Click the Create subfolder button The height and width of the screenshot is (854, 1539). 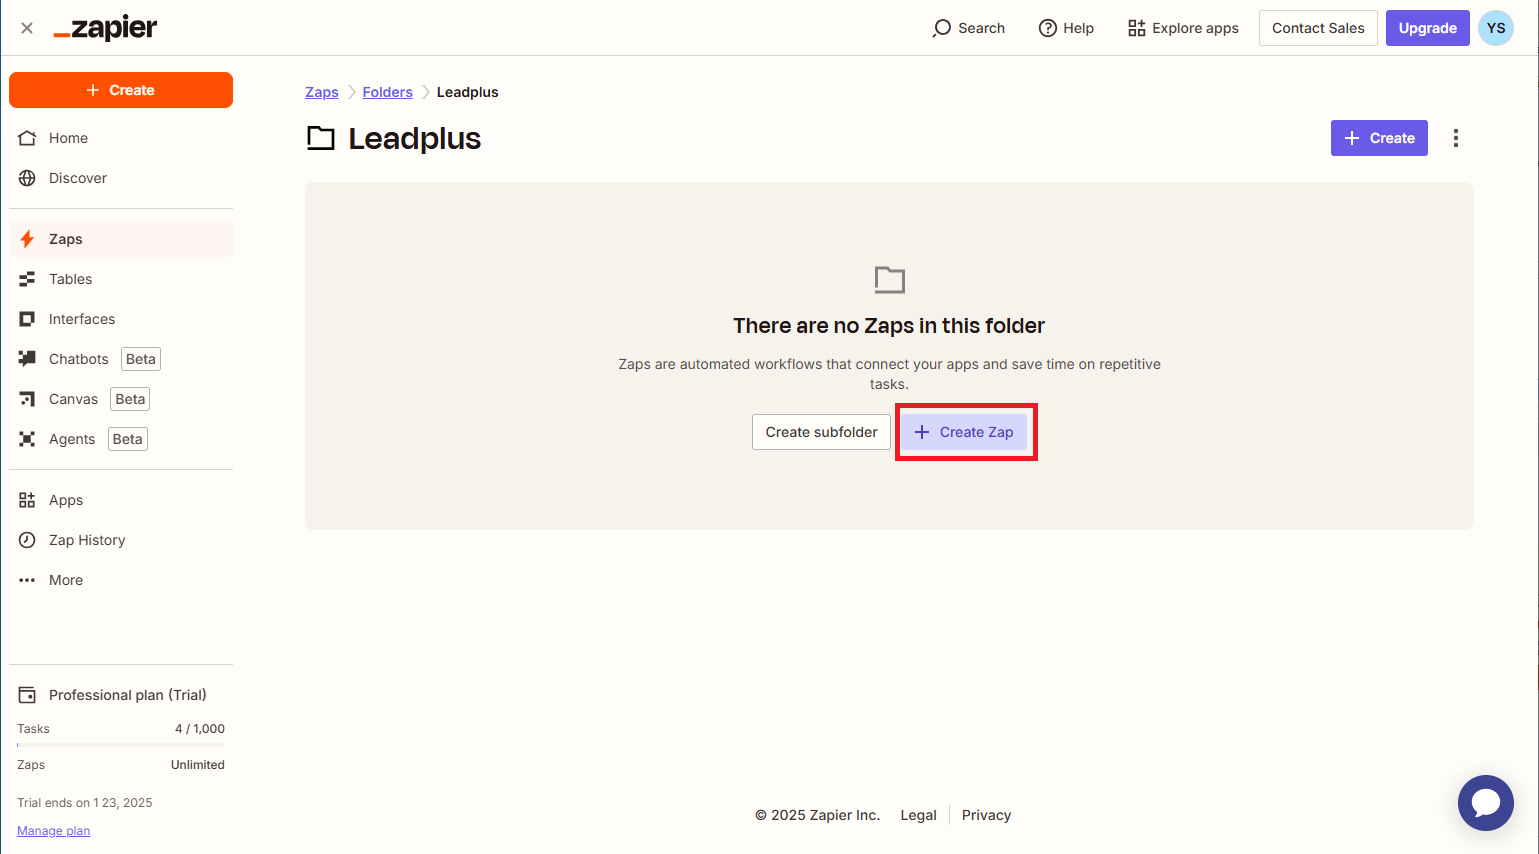[x=821, y=432]
